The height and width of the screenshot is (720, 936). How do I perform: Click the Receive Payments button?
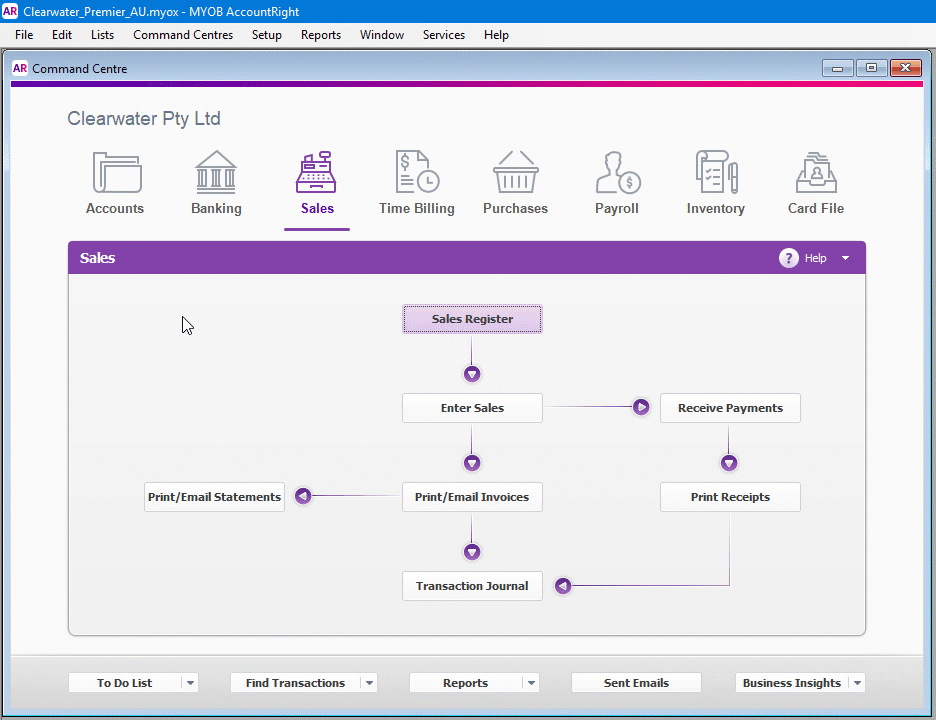(730, 408)
